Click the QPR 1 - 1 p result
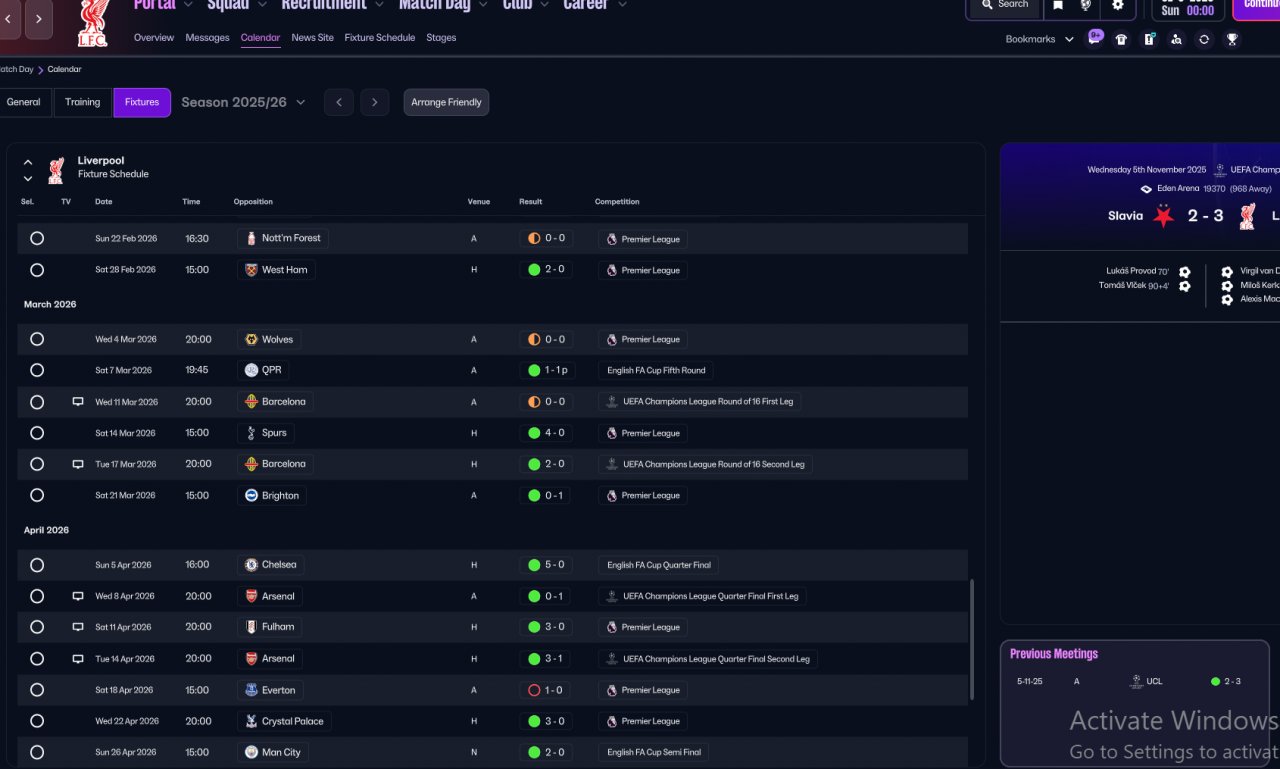 pyautogui.click(x=547, y=370)
